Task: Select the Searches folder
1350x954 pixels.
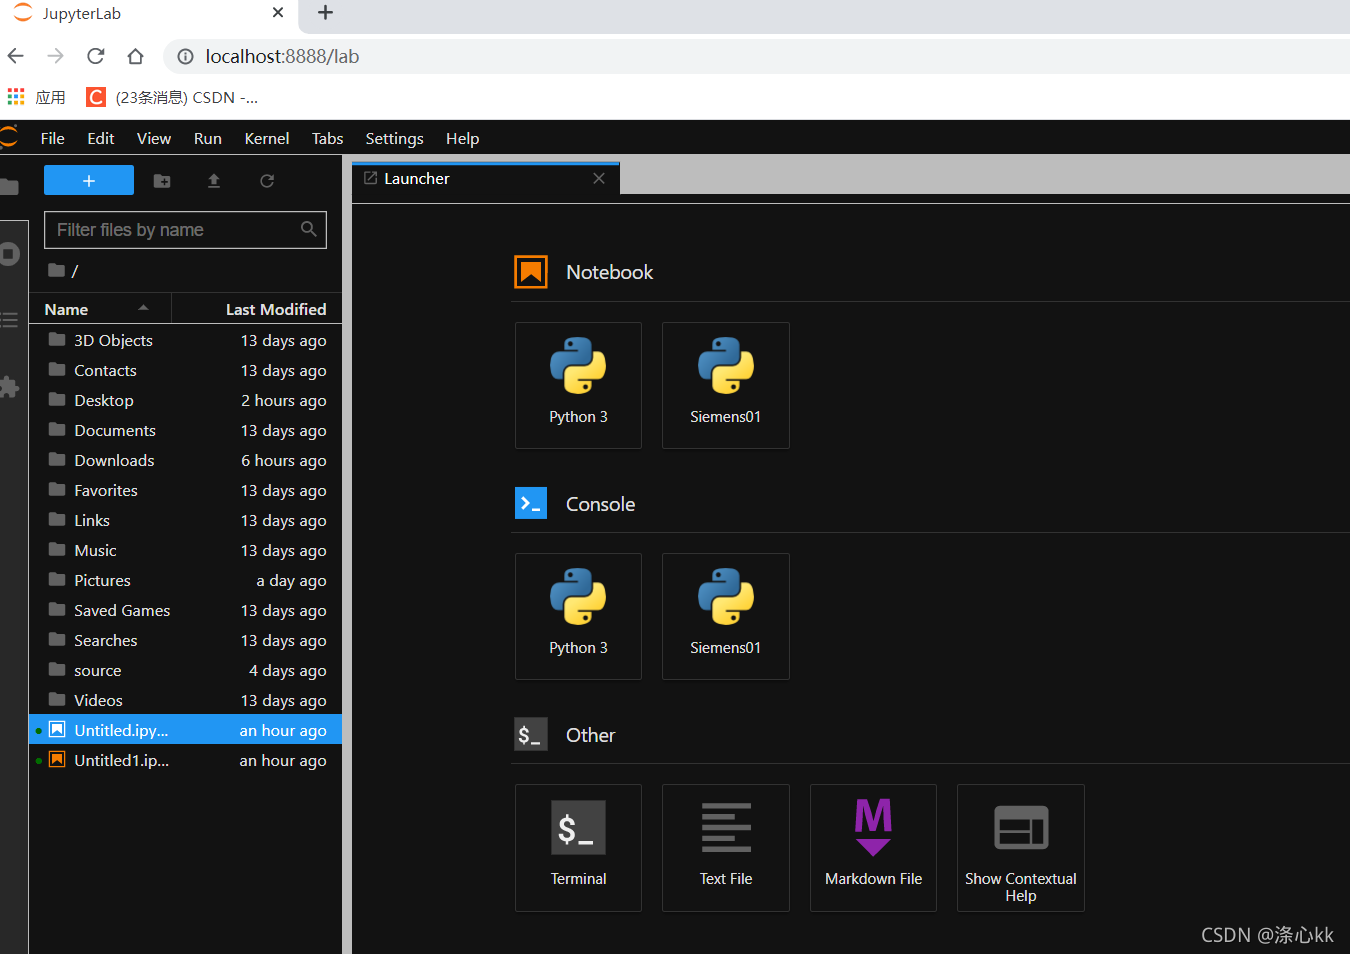Action: (x=186, y=640)
